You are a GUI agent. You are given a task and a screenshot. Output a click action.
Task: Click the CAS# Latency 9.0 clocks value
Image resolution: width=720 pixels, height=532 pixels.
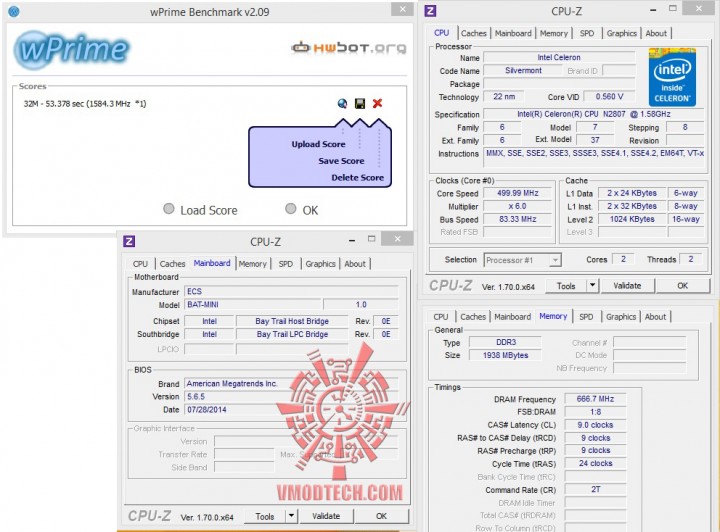coord(596,425)
